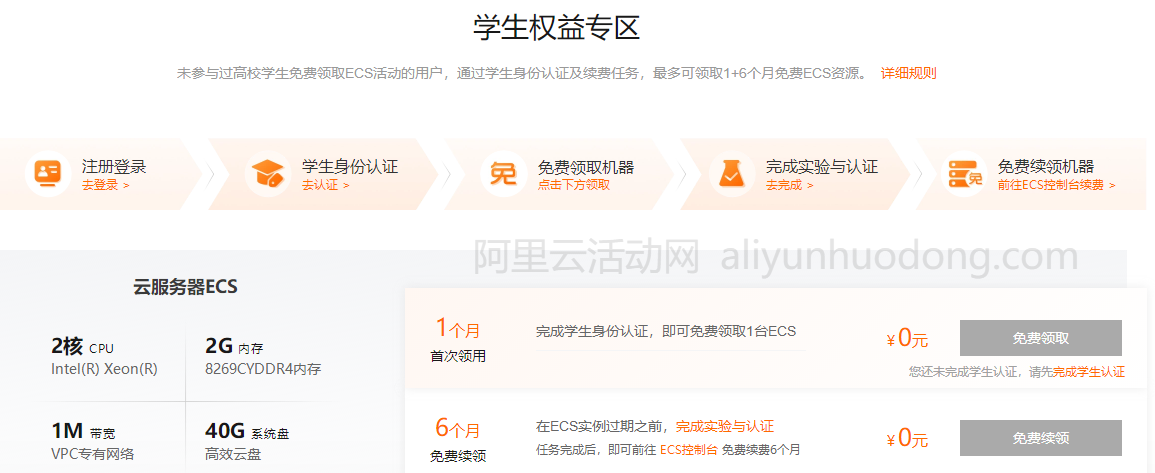Select the 注册登录 step label
1155x473 pixels.
click(x=114, y=167)
